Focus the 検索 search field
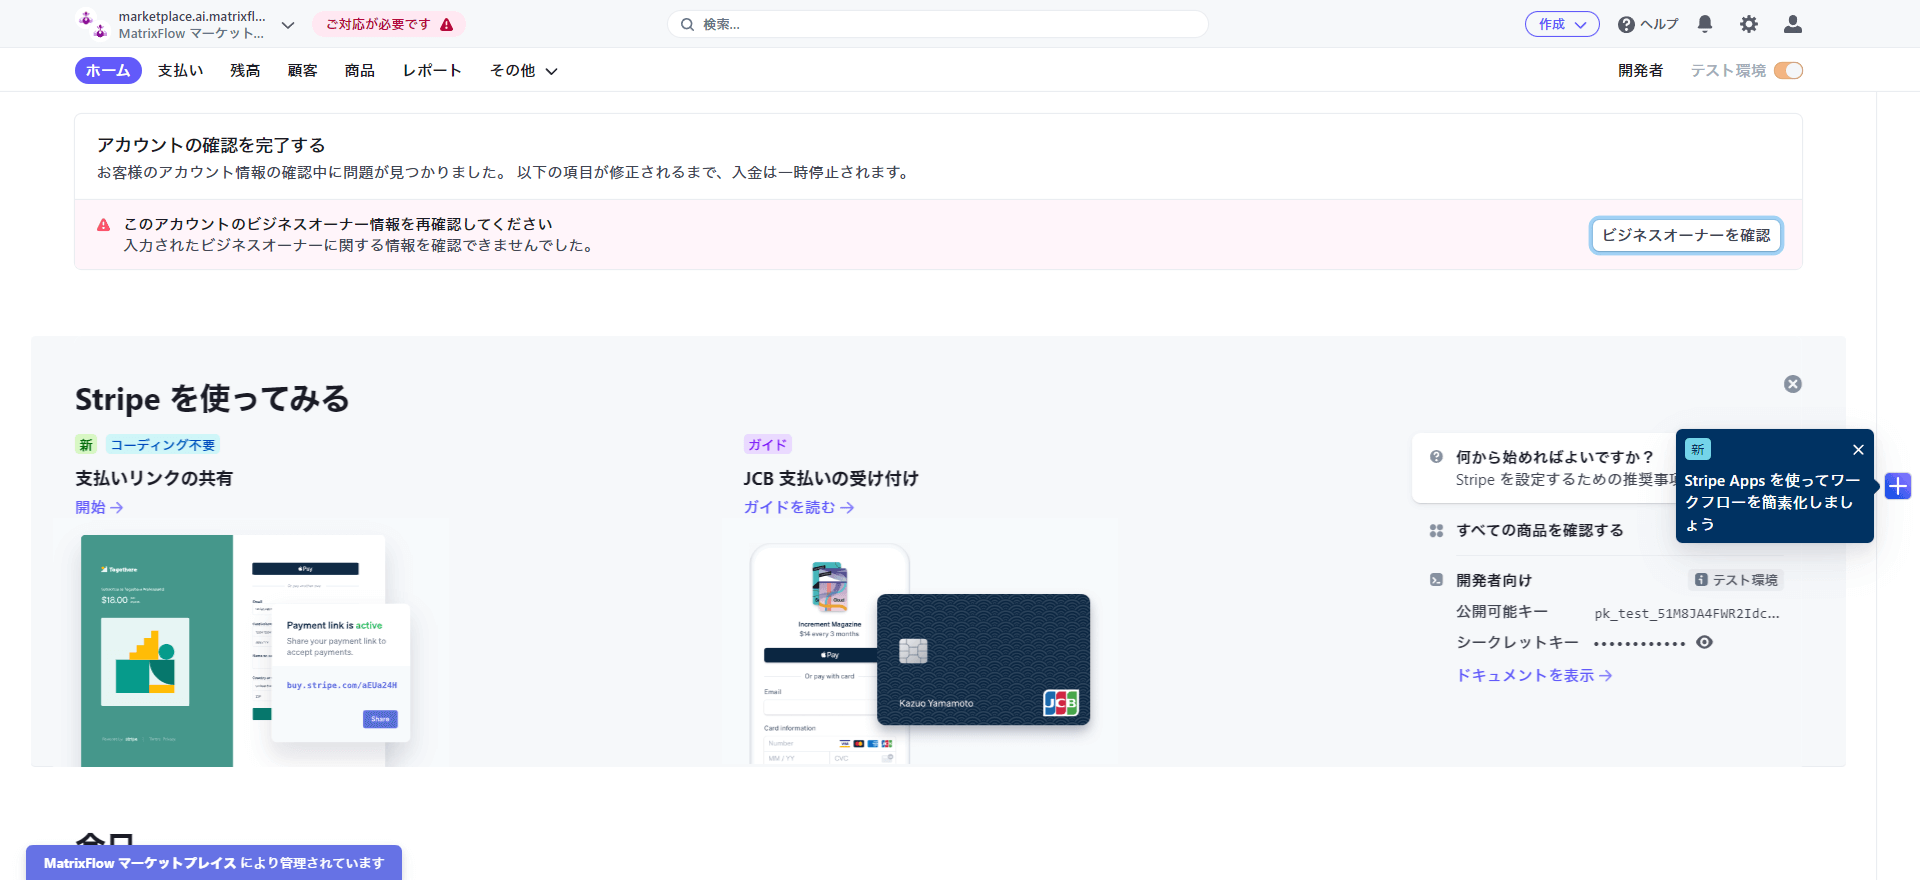The height and width of the screenshot is (880, 1920). click(937, 24)
